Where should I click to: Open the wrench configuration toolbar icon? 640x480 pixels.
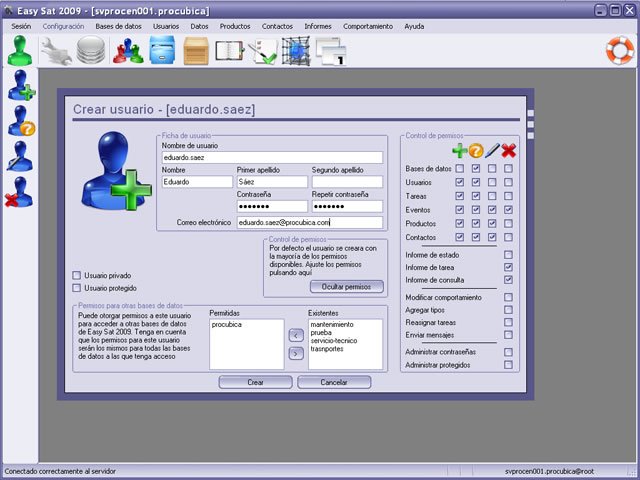[x=56, y=51]
